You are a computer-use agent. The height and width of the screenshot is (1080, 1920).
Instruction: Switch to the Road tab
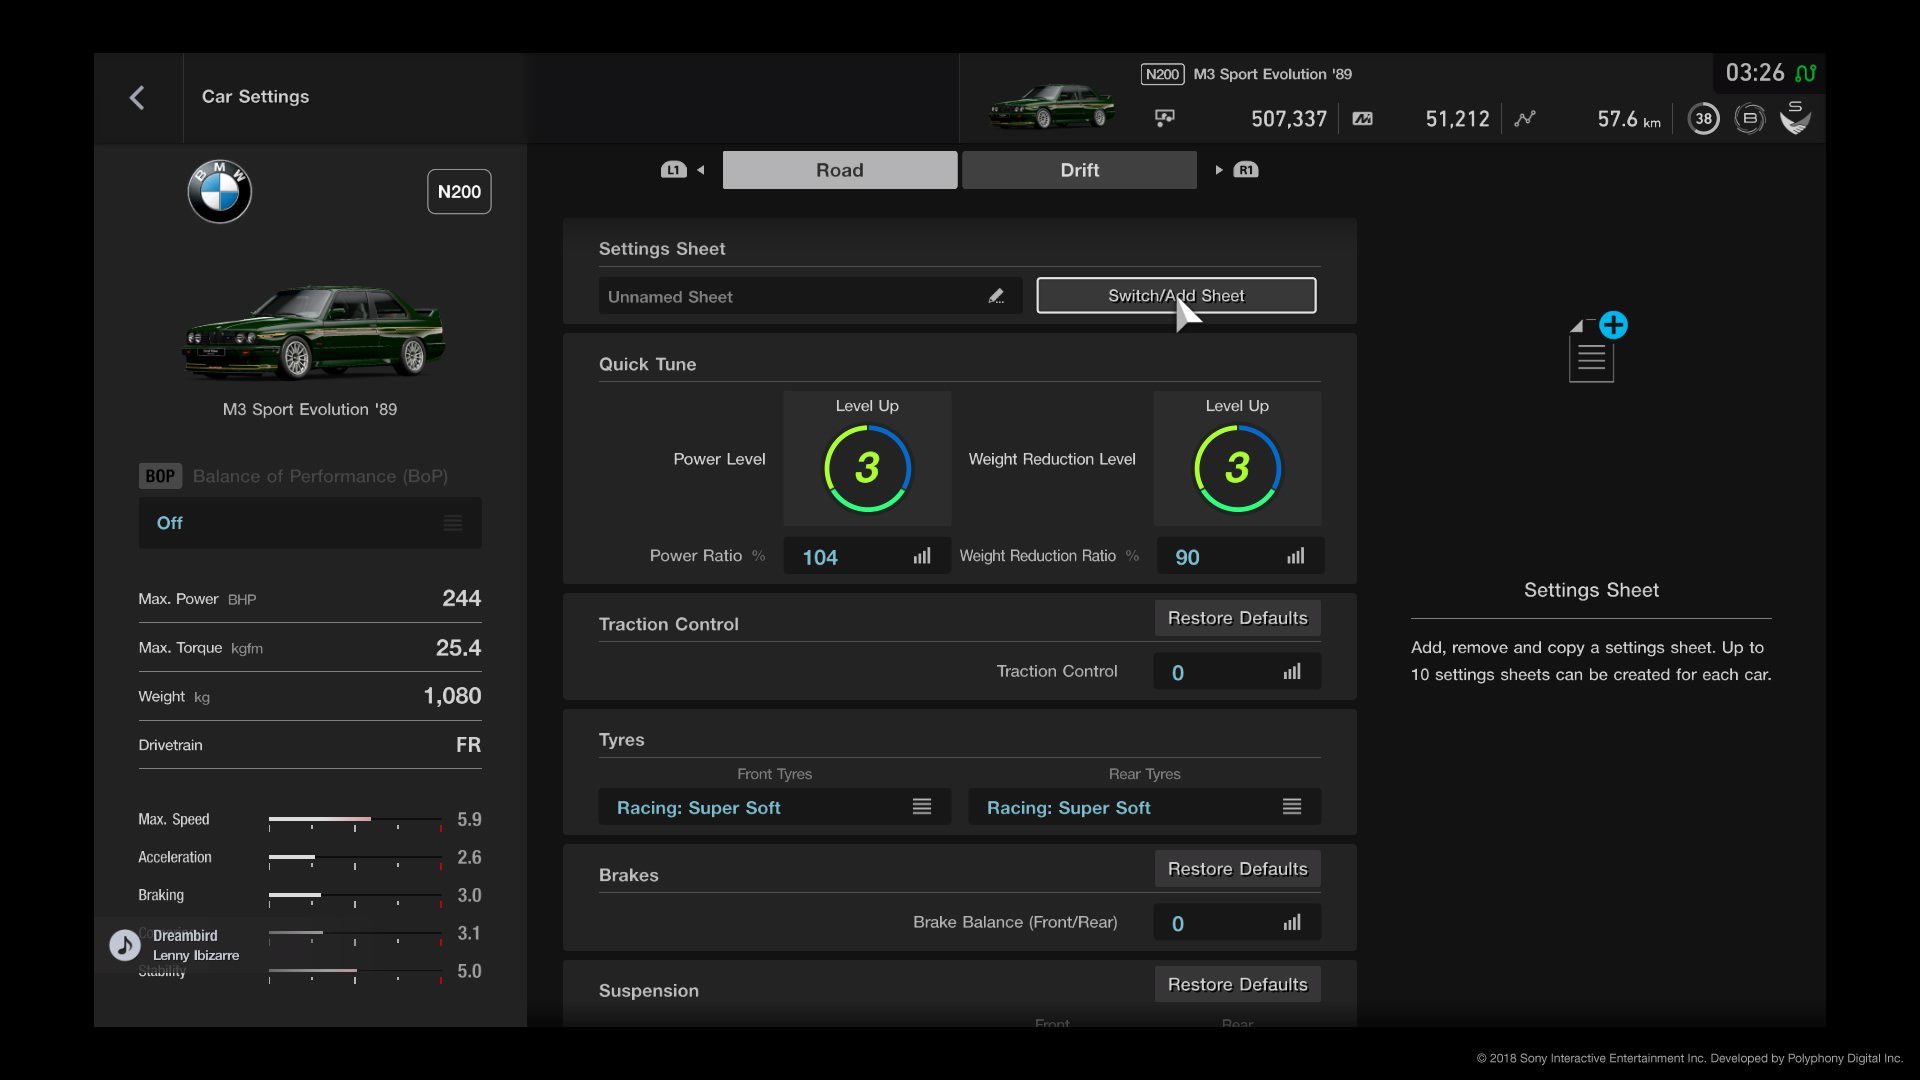click(x=840, y=170)
